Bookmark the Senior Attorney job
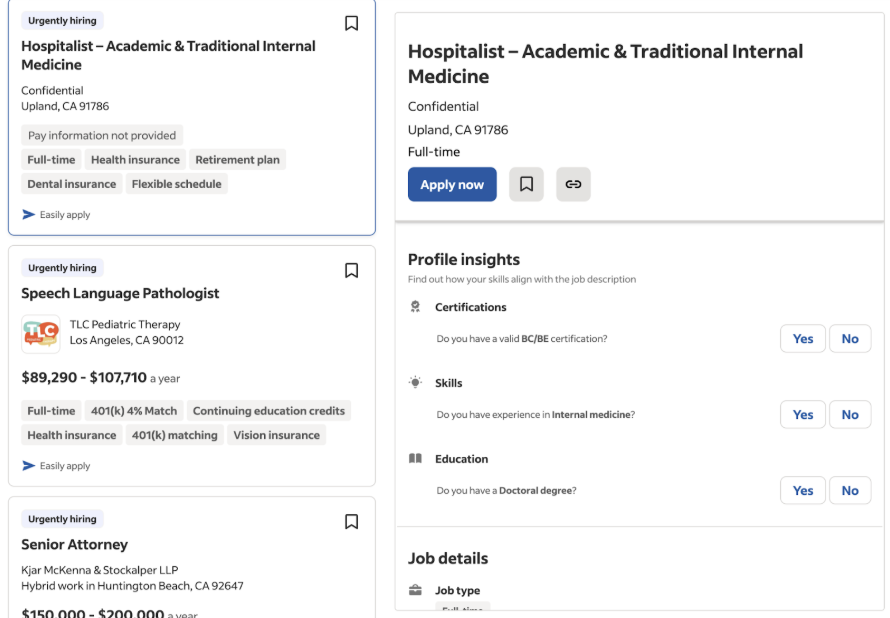This screenshot has height=618, width=890. pyautogui.click(x=351, y=522)
